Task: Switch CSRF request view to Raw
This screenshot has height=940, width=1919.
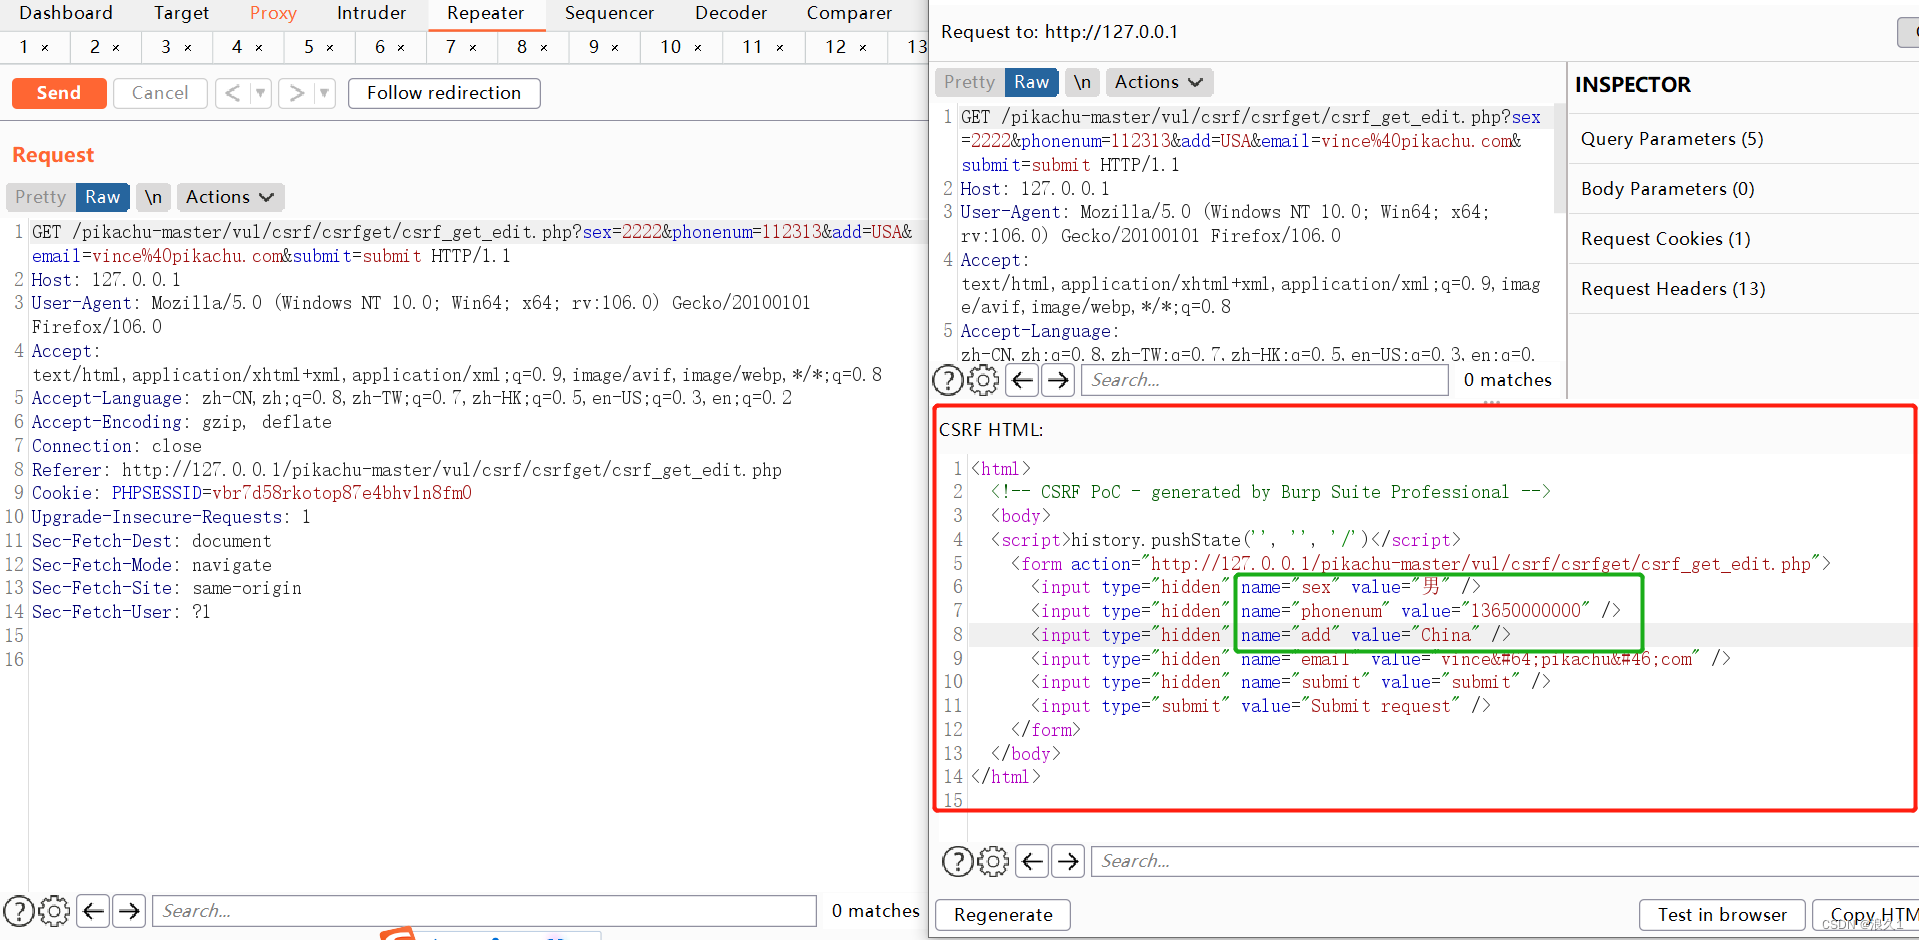Action: pyautogui.click(x=1031, y=82)
